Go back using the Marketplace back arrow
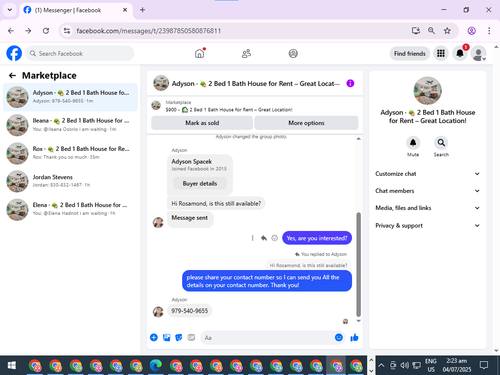Viewport: 500px width, 375px height. pos(12,76)
